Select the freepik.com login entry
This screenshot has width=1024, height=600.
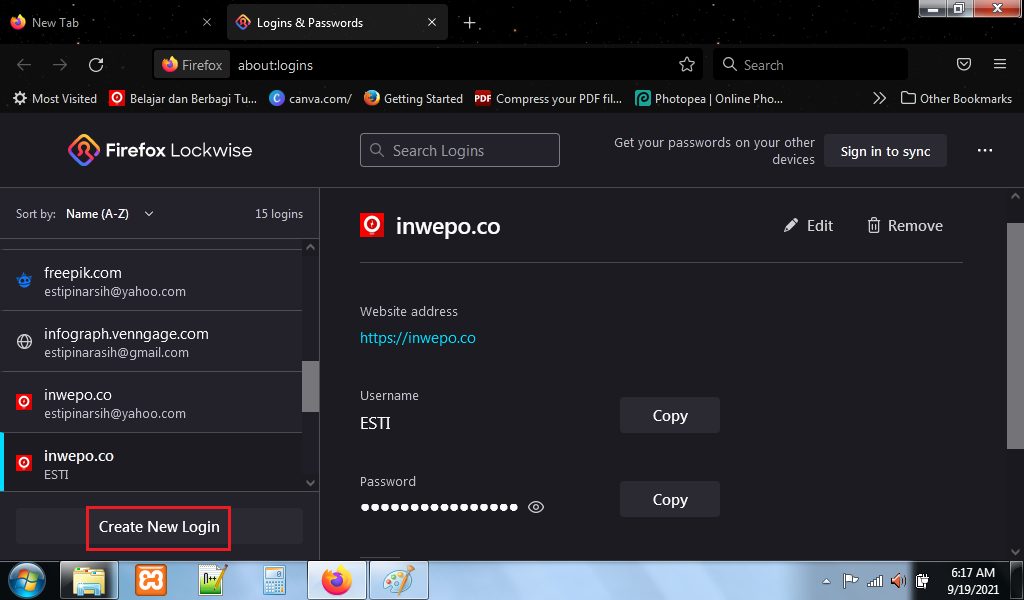pyautogui.click(x=151, y=281)
